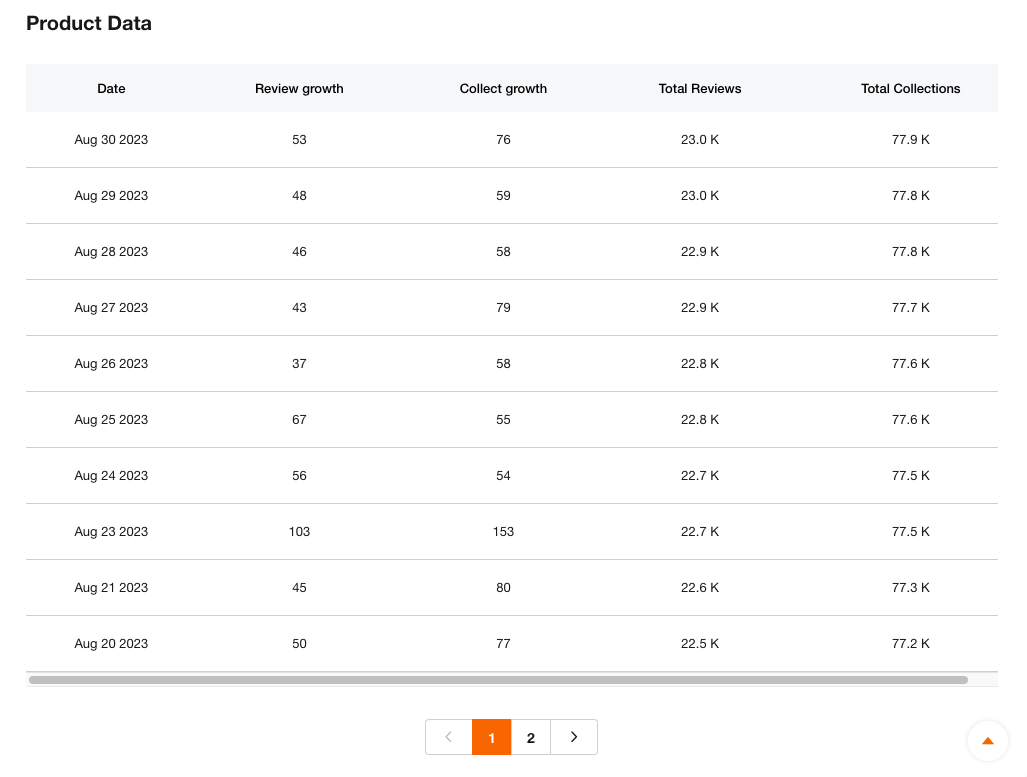Click the Total Reviews column header

tap(699, 88)
